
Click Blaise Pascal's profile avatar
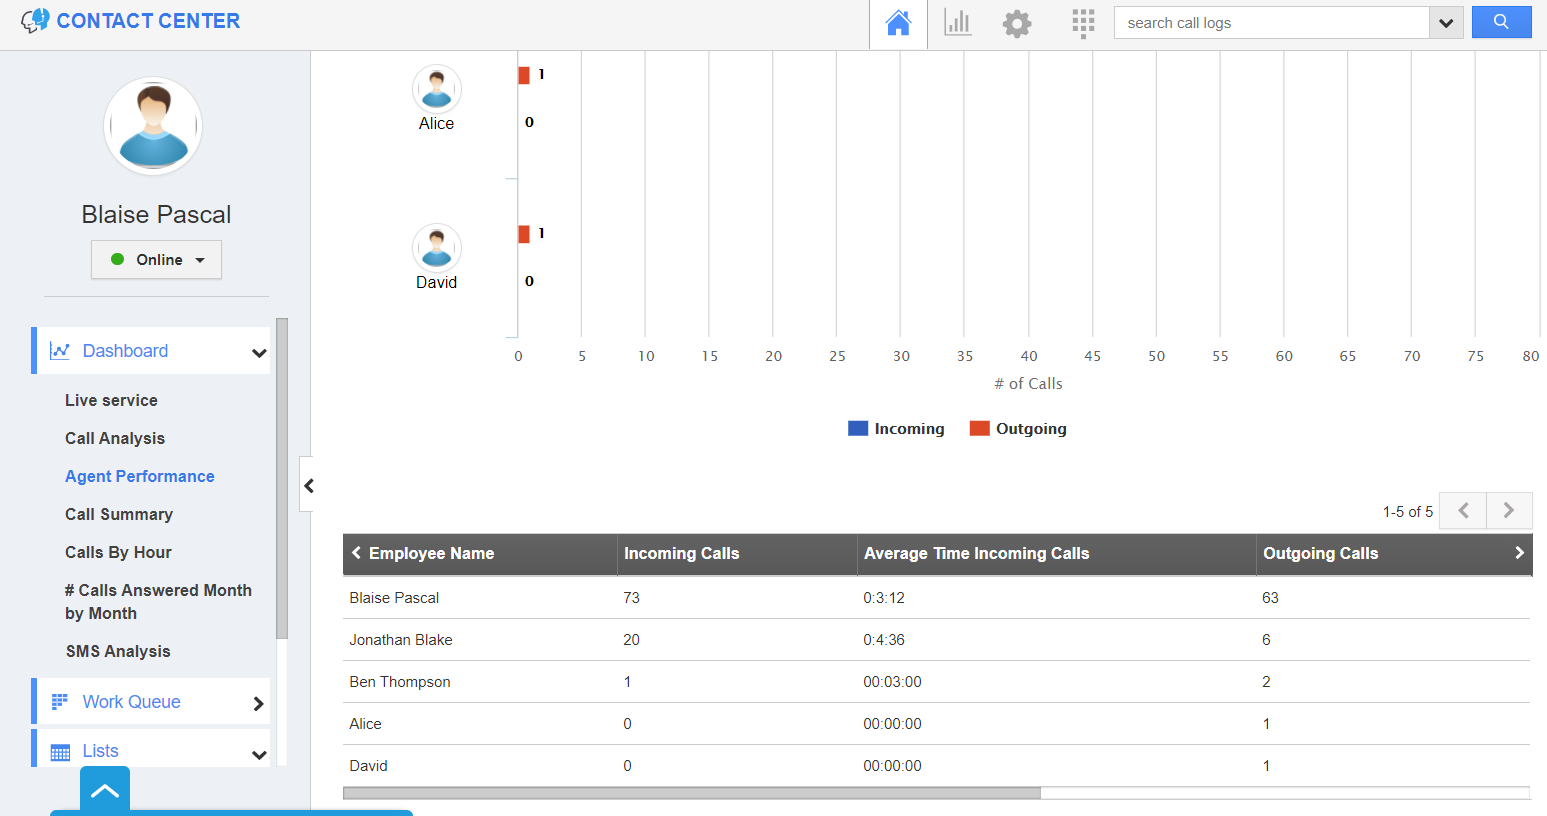(153, 126)
